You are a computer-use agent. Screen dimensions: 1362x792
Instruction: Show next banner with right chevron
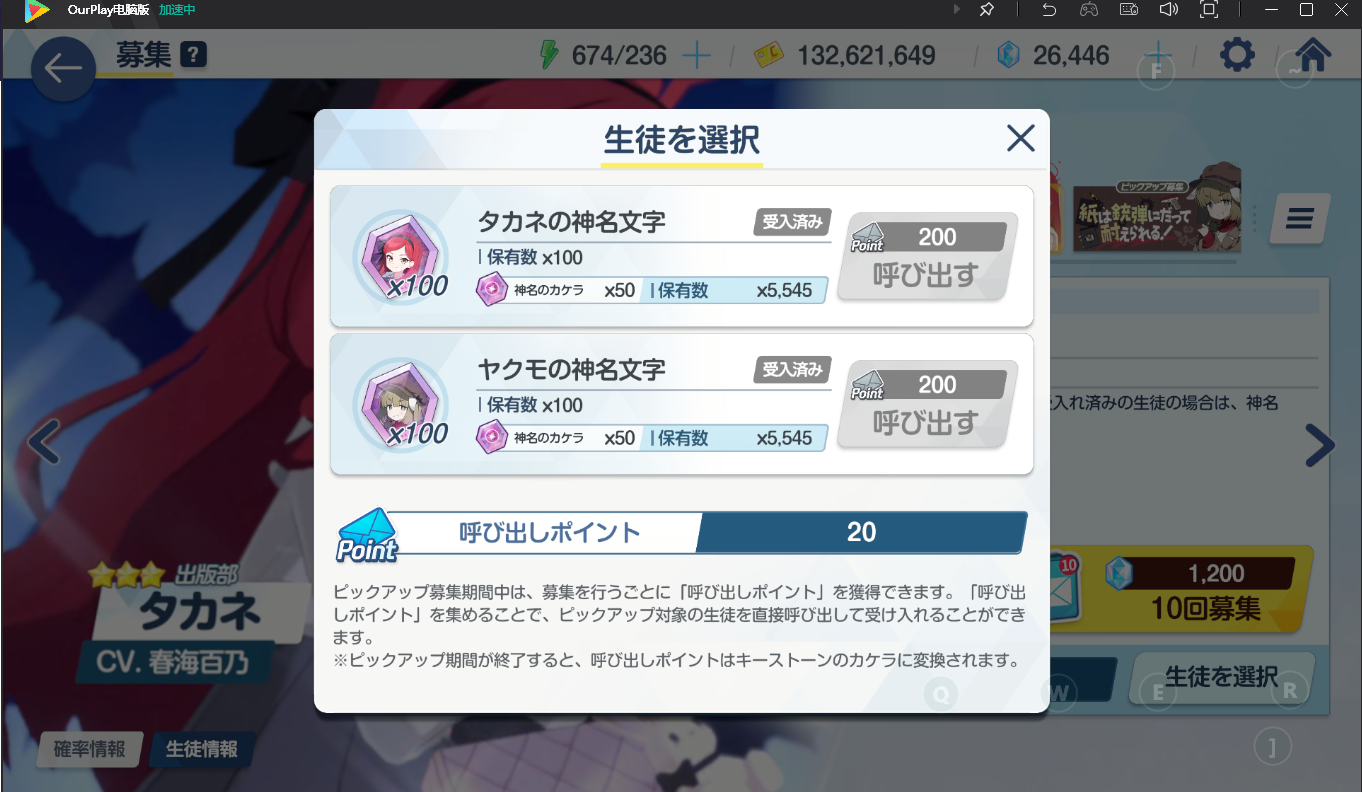coord(1319,446)
